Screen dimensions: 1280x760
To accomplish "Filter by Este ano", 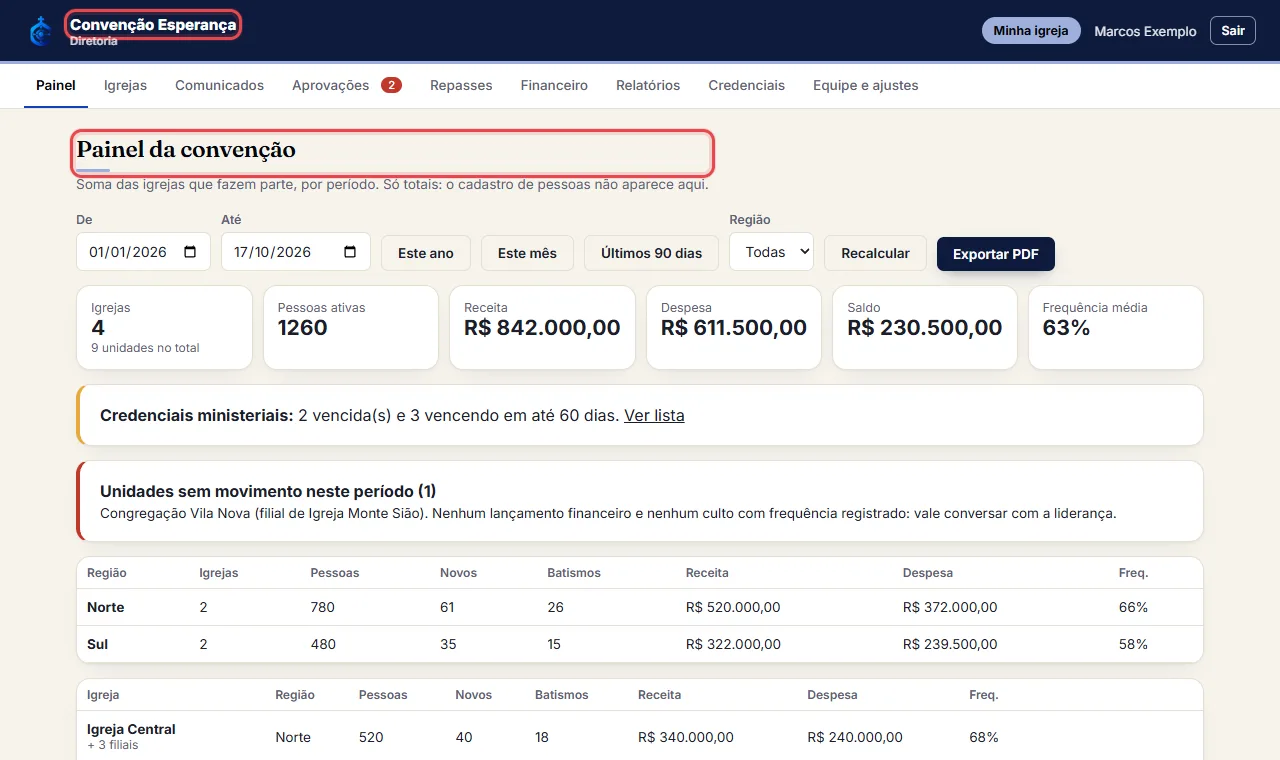I will pyautogui.click(x=426, y=253).
